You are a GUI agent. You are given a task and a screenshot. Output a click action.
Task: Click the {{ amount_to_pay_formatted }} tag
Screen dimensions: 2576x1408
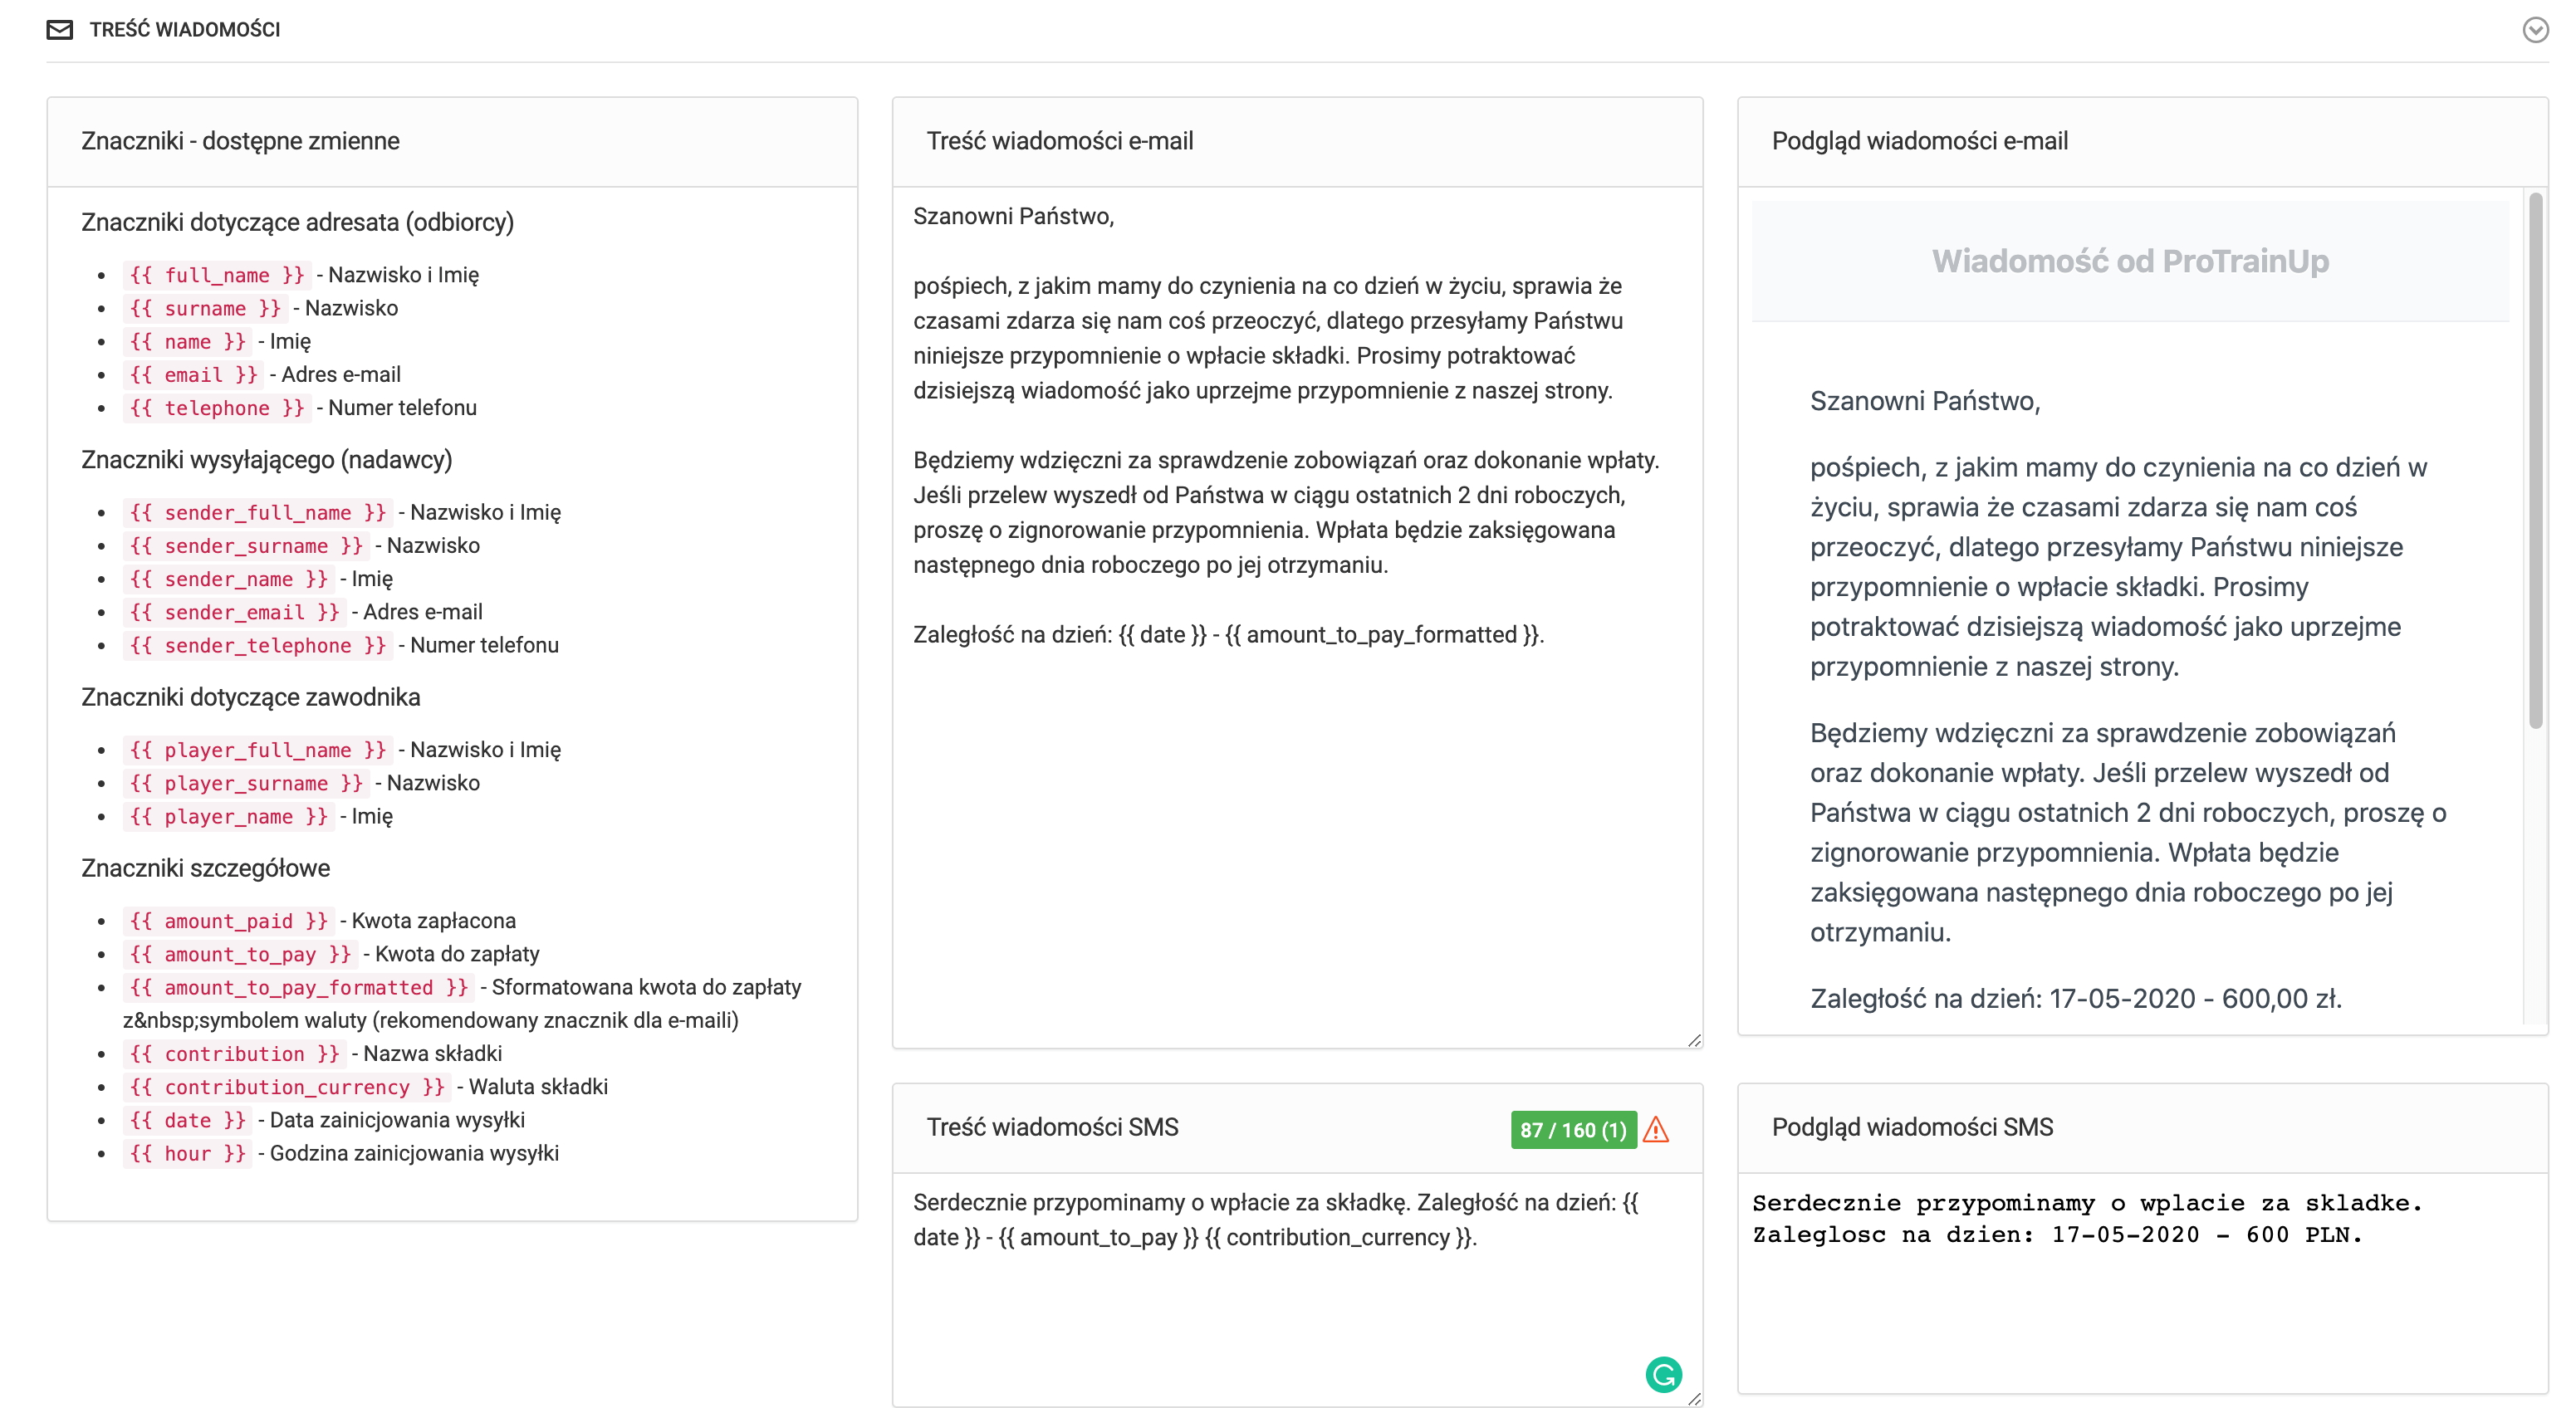coord(298,988)
